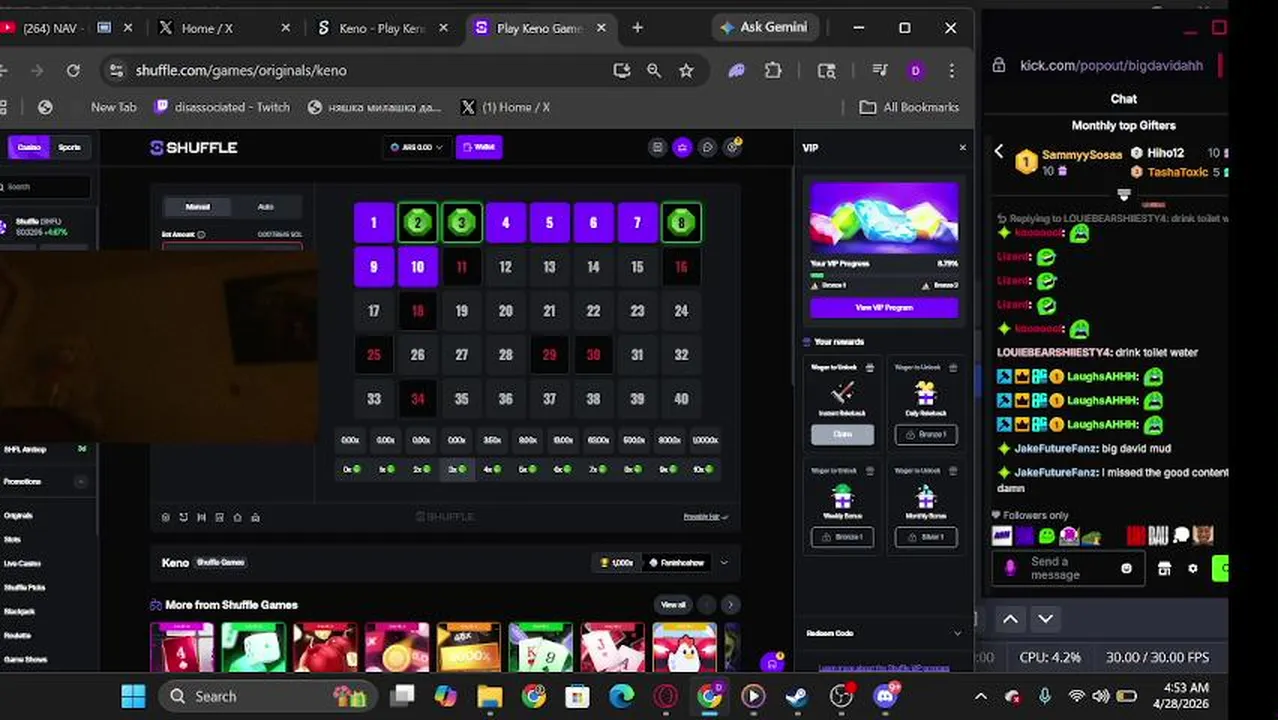Image resolution: width=1278 pixels, height=720 pixels.
Task: Click the second icon in Keno bottom toolbar
Action: click(183, 517)
